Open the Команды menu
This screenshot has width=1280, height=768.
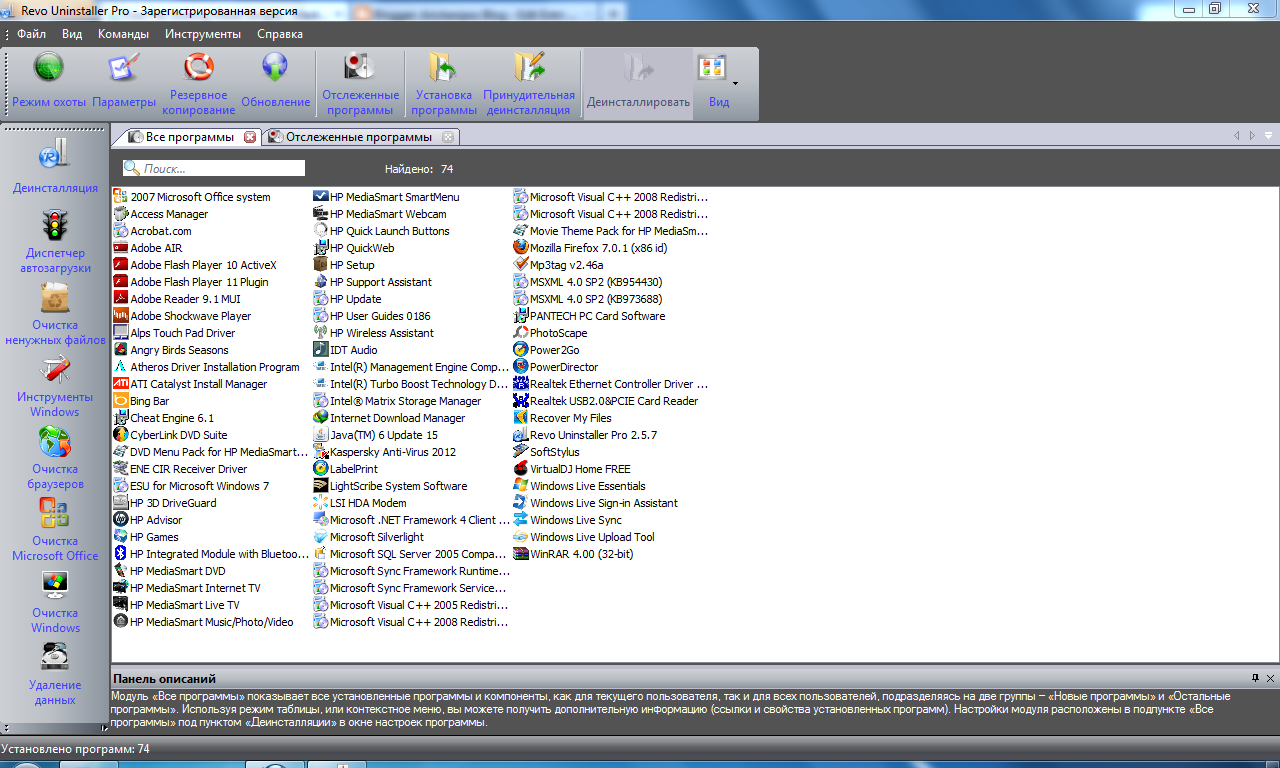pyautogui.click(x=123, y=34)
